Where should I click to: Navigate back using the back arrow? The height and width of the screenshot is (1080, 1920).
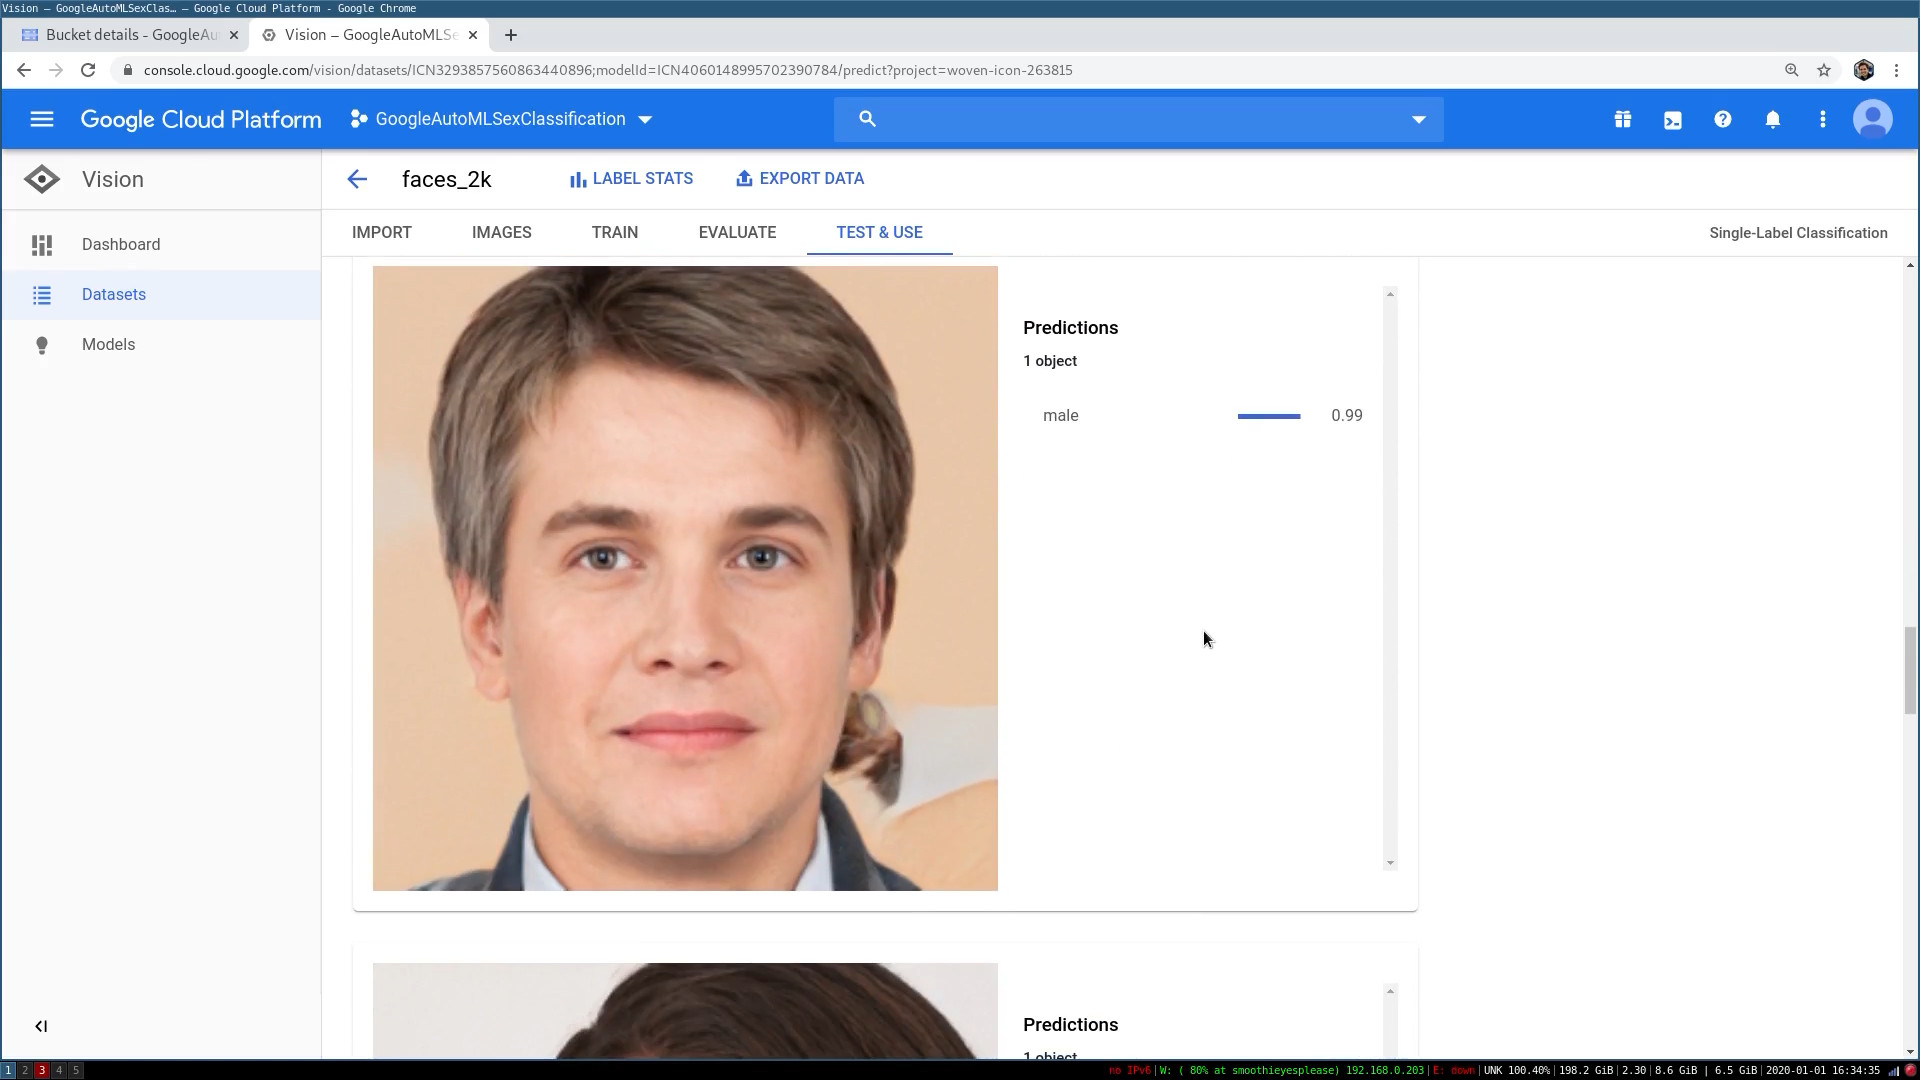pos(357,178)
